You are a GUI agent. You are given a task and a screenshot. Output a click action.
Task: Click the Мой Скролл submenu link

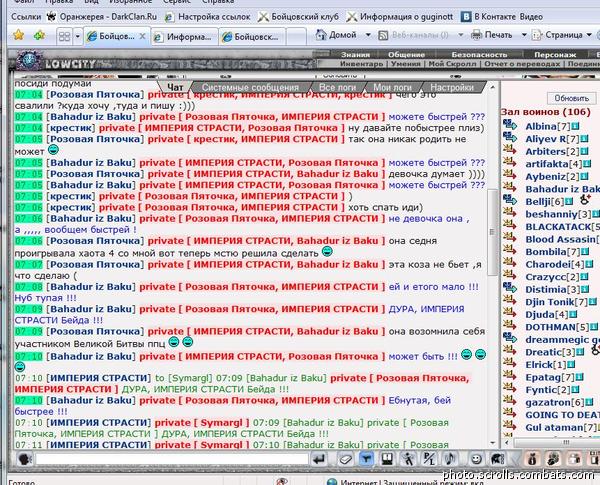point(452,64)
